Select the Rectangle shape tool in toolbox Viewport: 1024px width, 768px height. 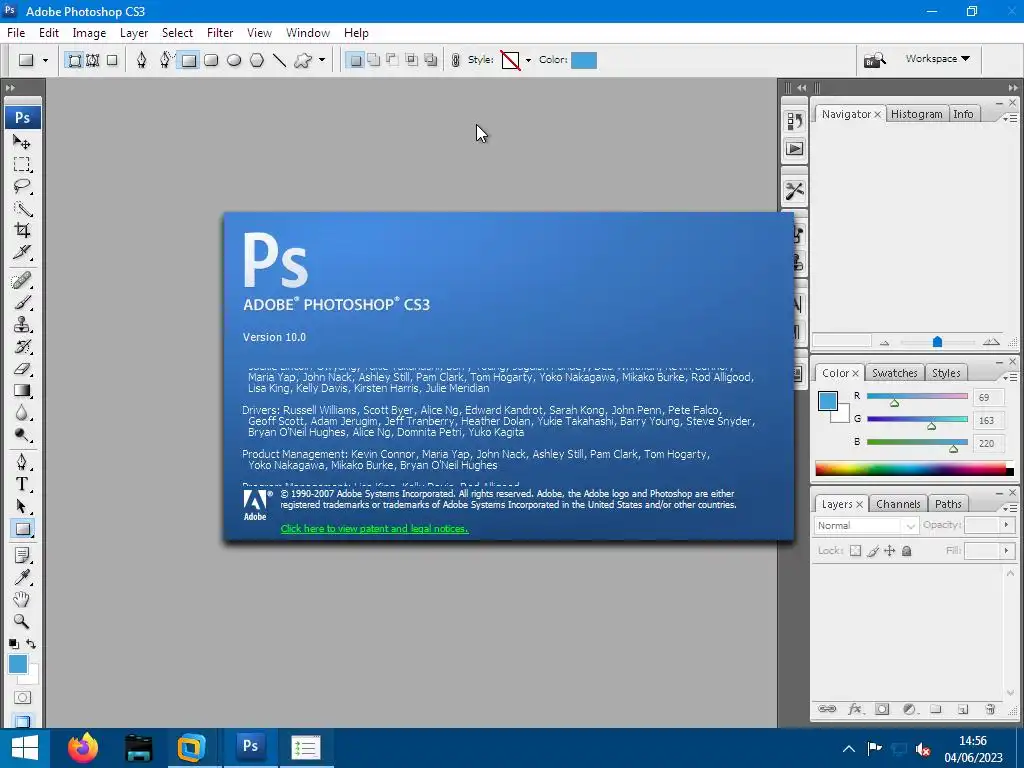point(22,529)
